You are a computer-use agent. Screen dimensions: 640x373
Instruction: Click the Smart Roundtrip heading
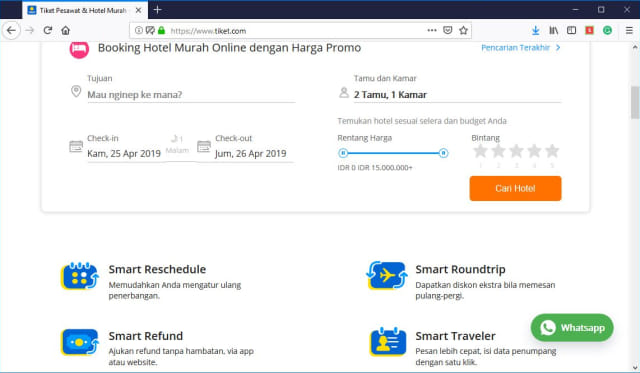point(460,269)
